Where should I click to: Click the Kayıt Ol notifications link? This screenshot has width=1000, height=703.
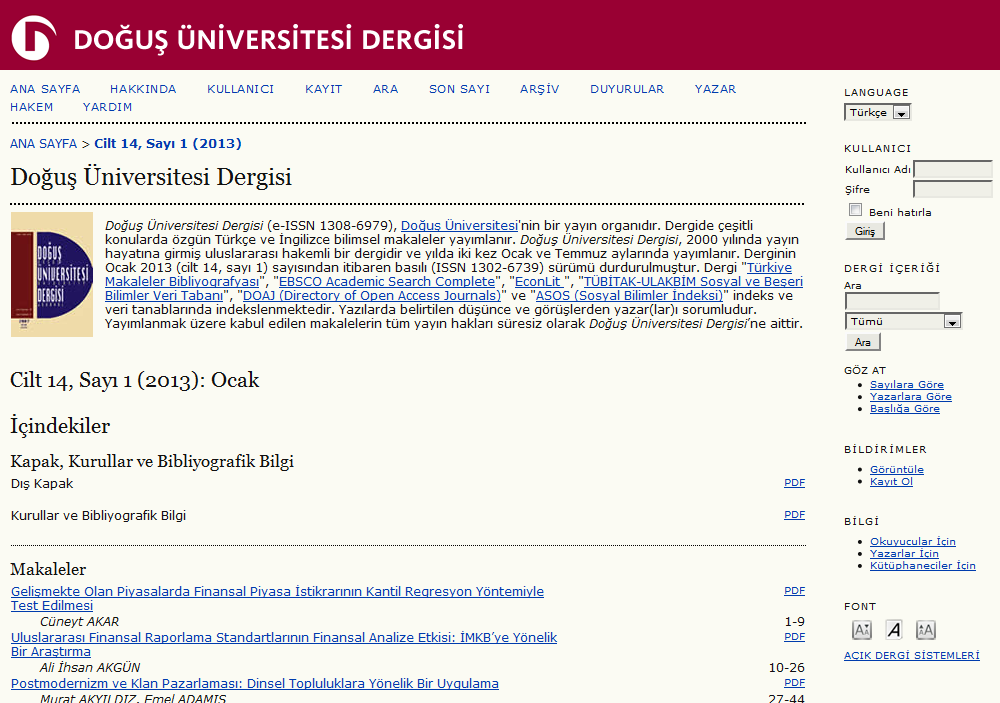point(891,482)
